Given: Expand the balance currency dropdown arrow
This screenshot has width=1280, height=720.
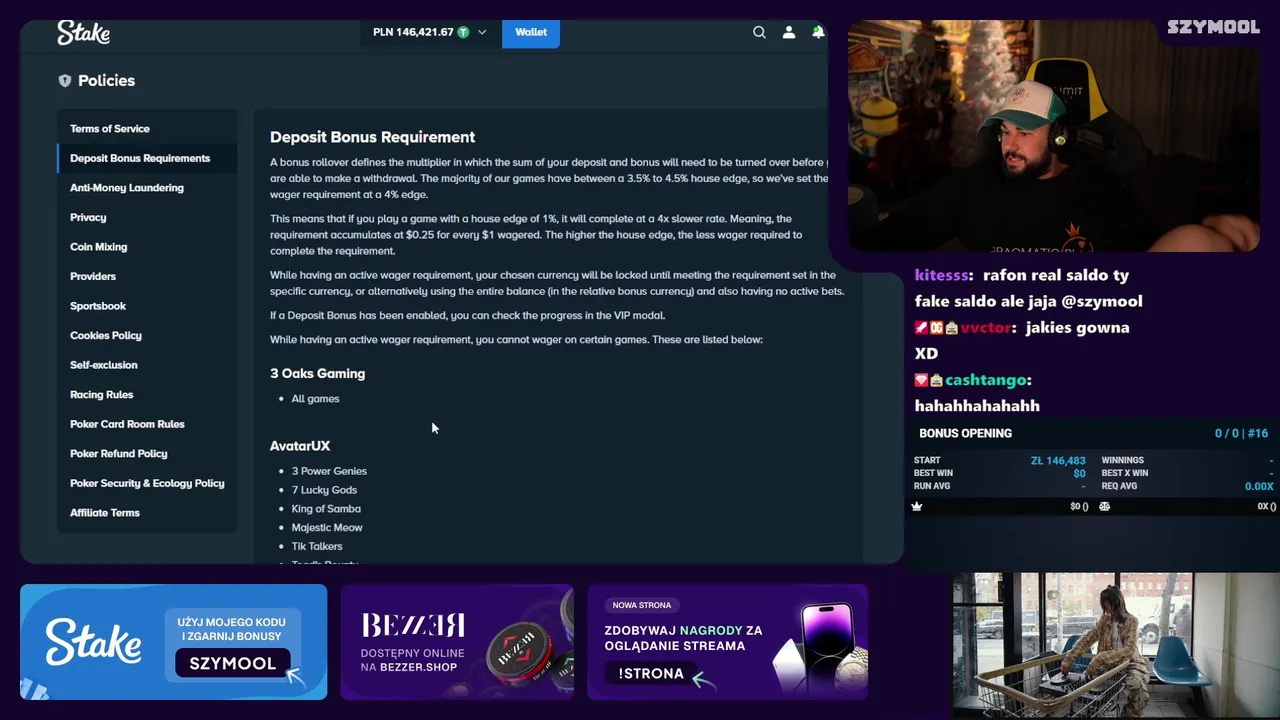Looking at the screenshot, I should tap(482, 32).
